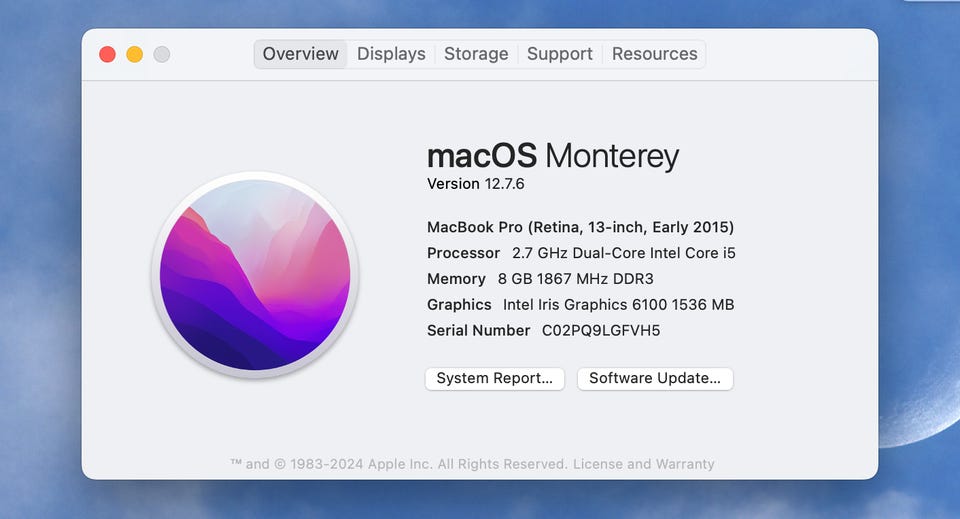Open System Report
The height and width of the screenshot is (519, 960).
pos(495,378)
